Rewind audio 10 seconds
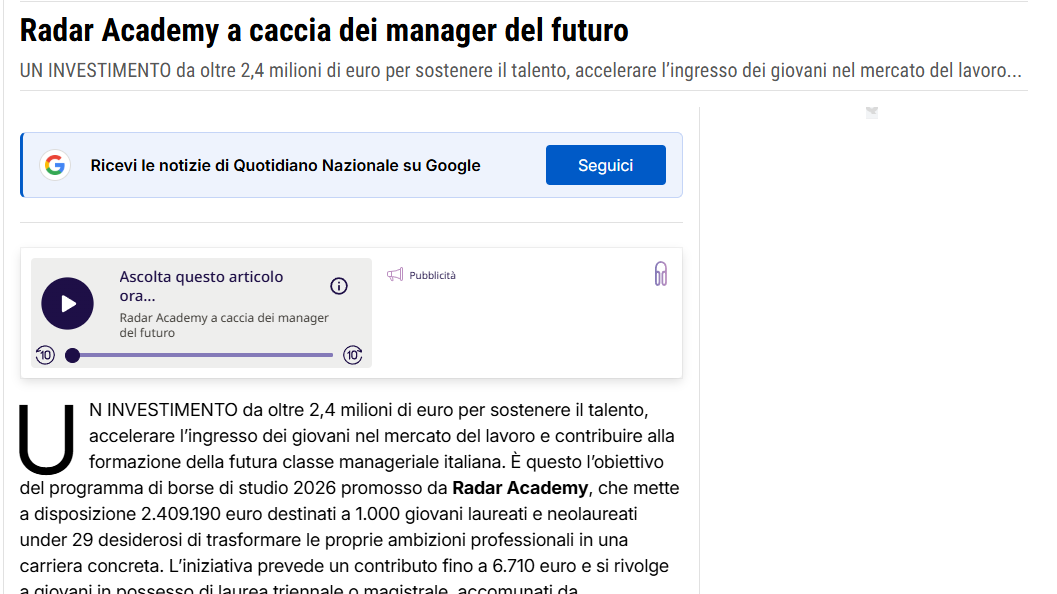1057x594 pixels. pos(45,355)
